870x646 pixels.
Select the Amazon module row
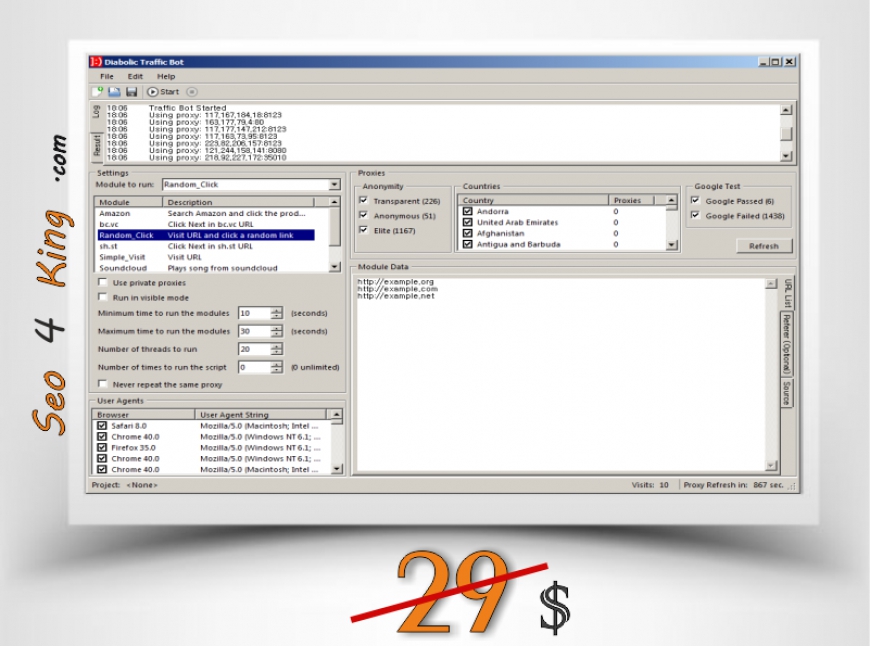pos(206,213)
